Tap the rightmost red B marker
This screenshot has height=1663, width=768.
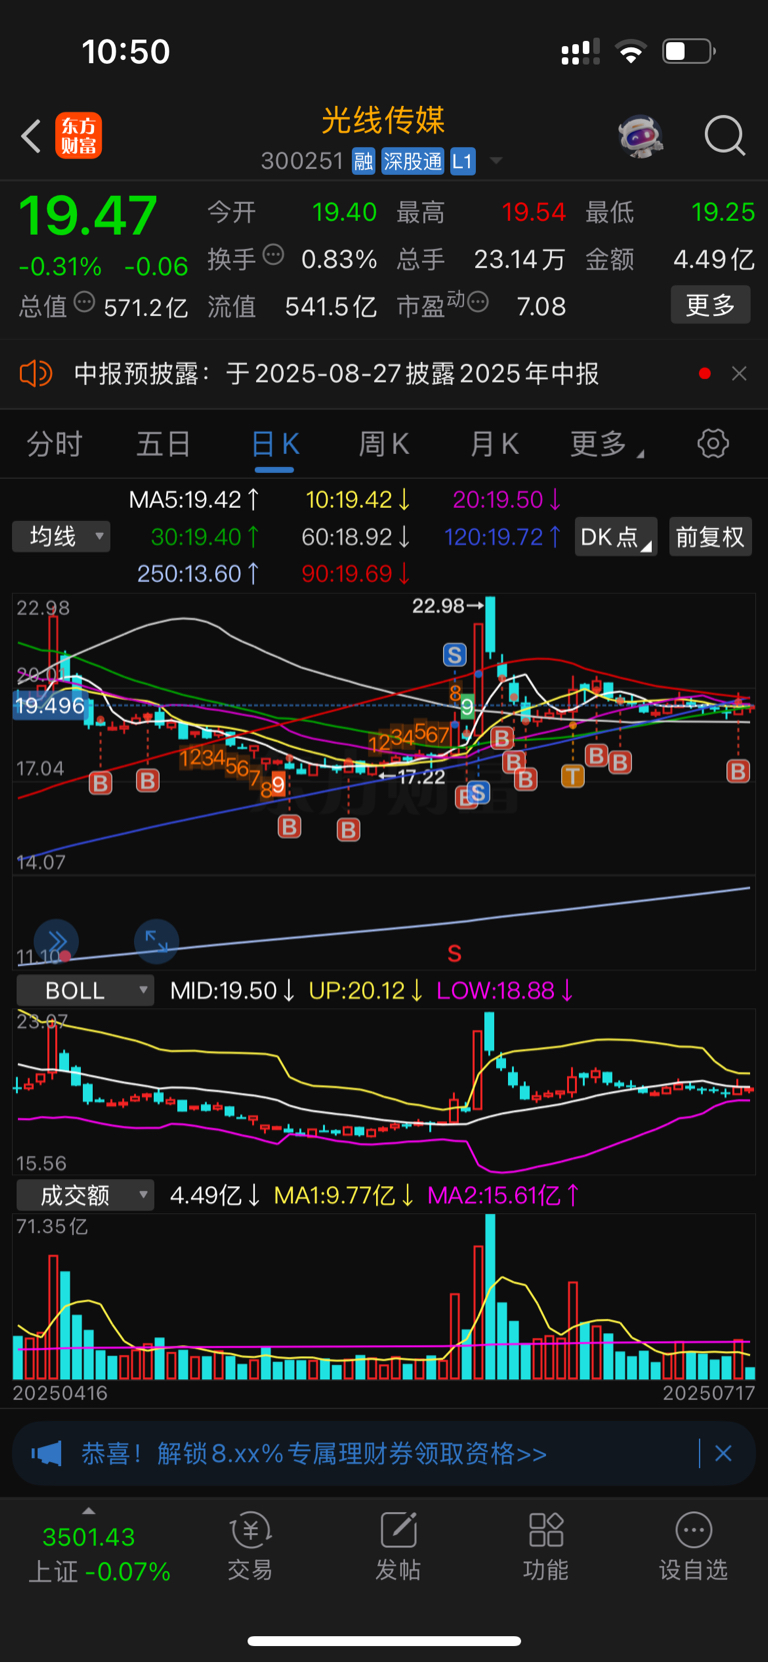[738, 771]
